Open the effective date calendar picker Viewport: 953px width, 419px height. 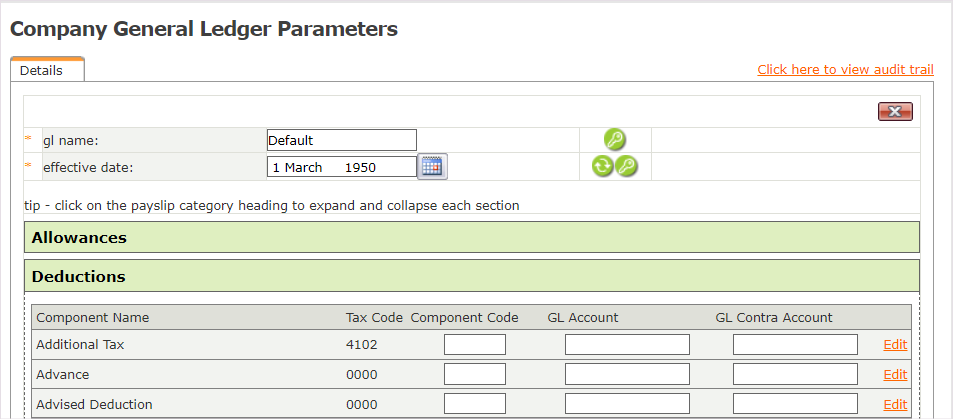pos(432,167)
